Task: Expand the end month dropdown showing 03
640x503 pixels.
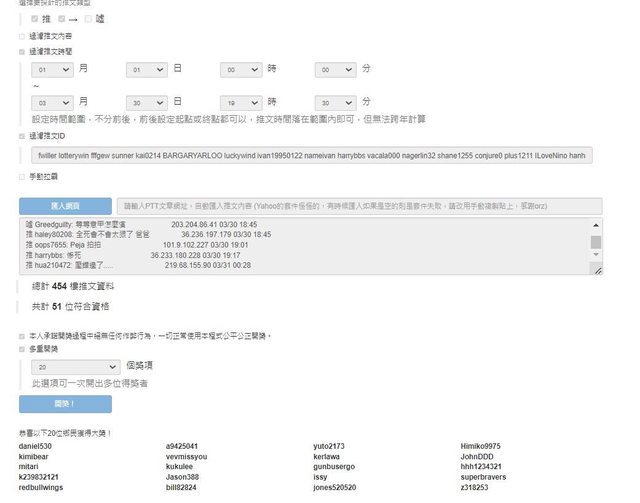Action: [x=52, y=102]
